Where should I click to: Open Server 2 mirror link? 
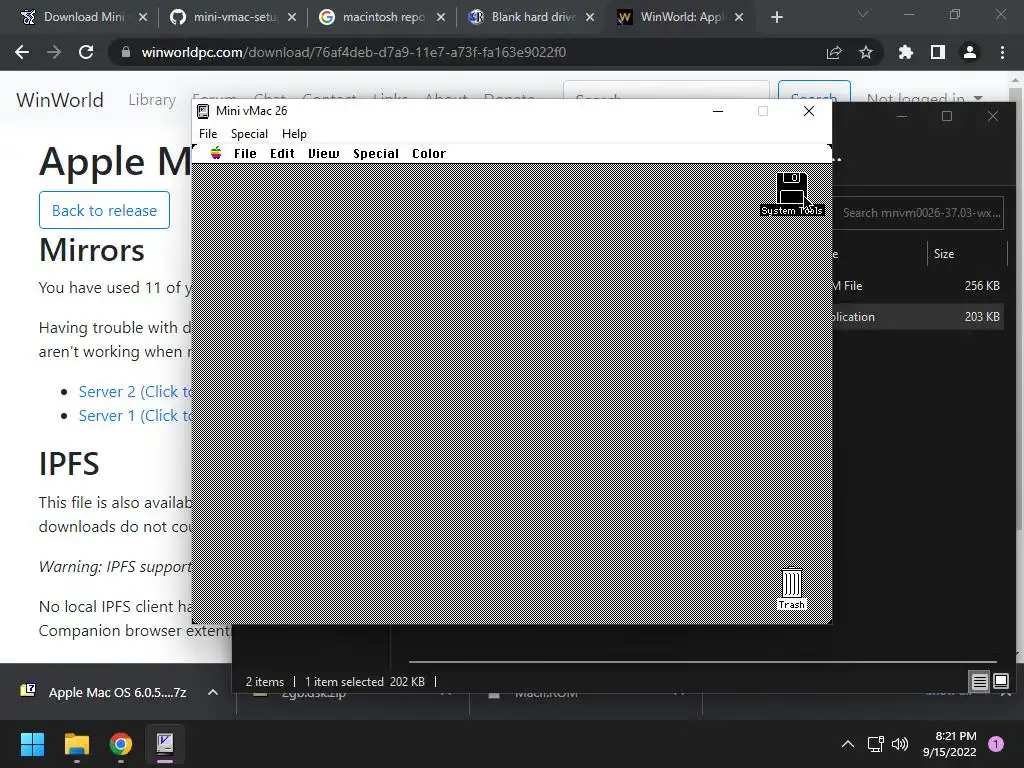pos(135,392)
